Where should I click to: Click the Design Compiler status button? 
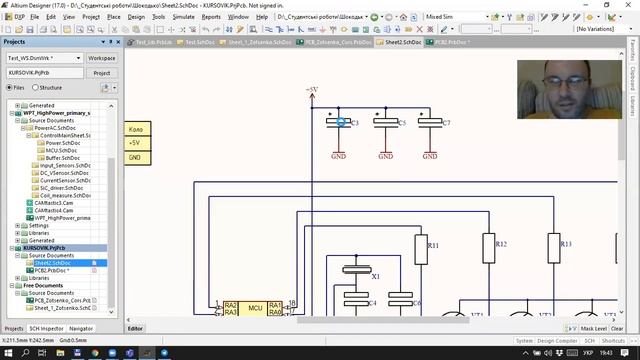(x=557, y=340)
